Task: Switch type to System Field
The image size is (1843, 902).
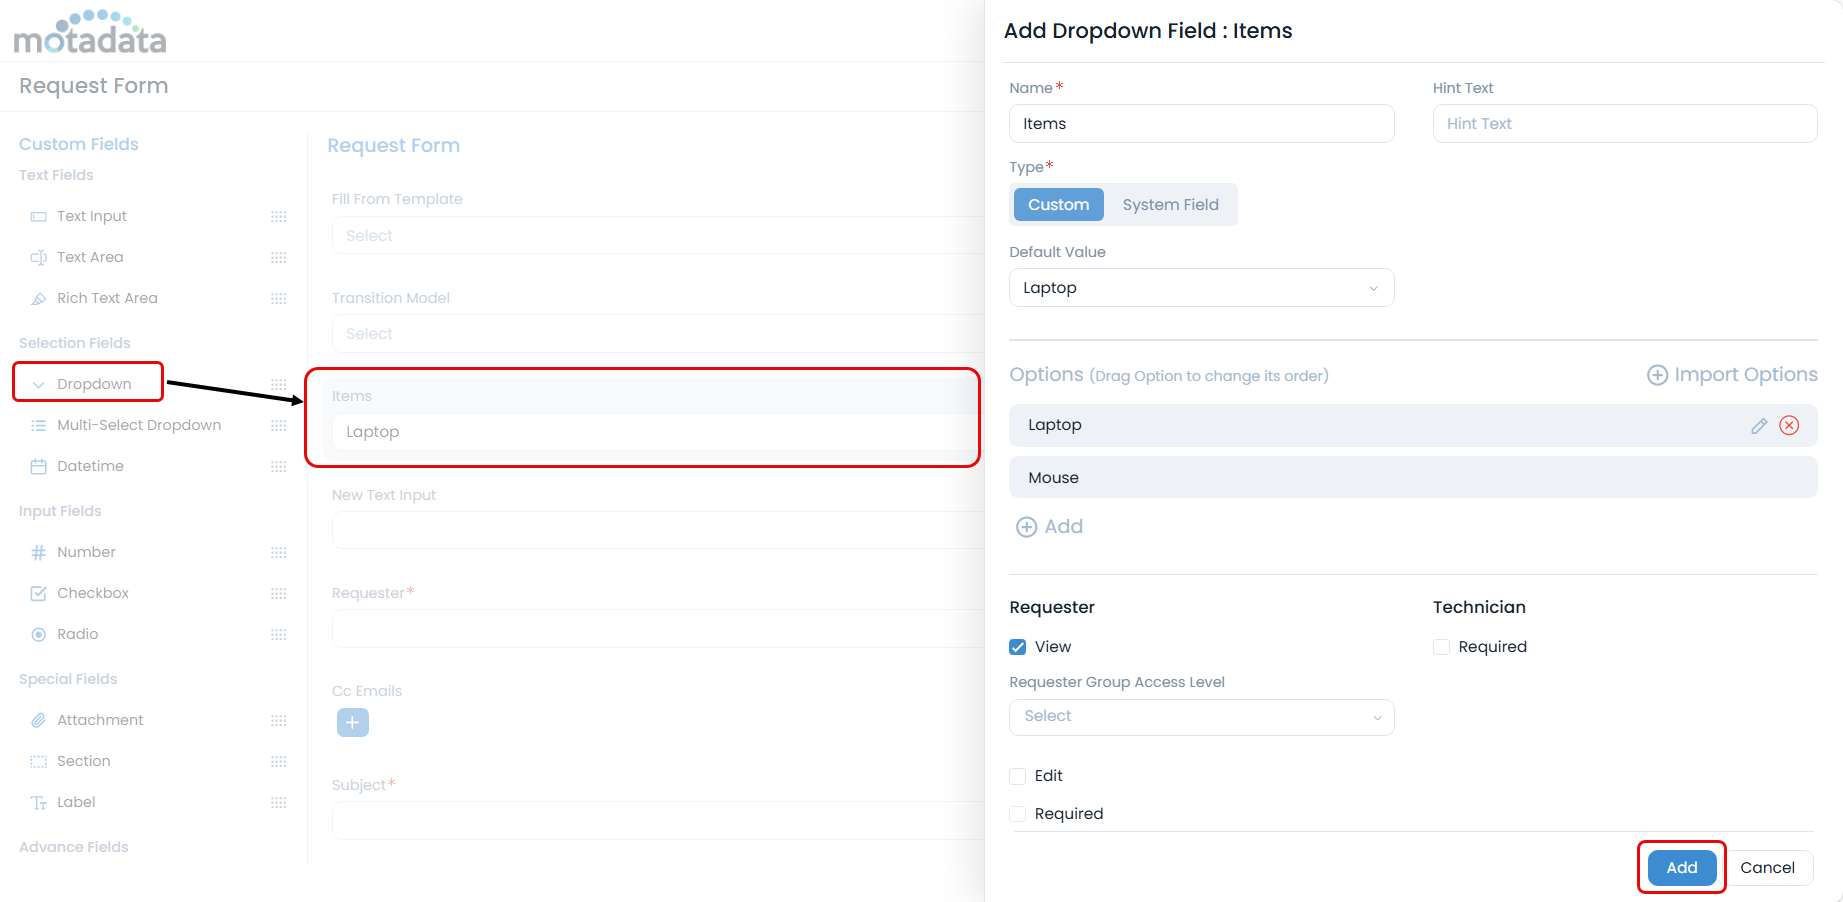Action: (1170, 205)
